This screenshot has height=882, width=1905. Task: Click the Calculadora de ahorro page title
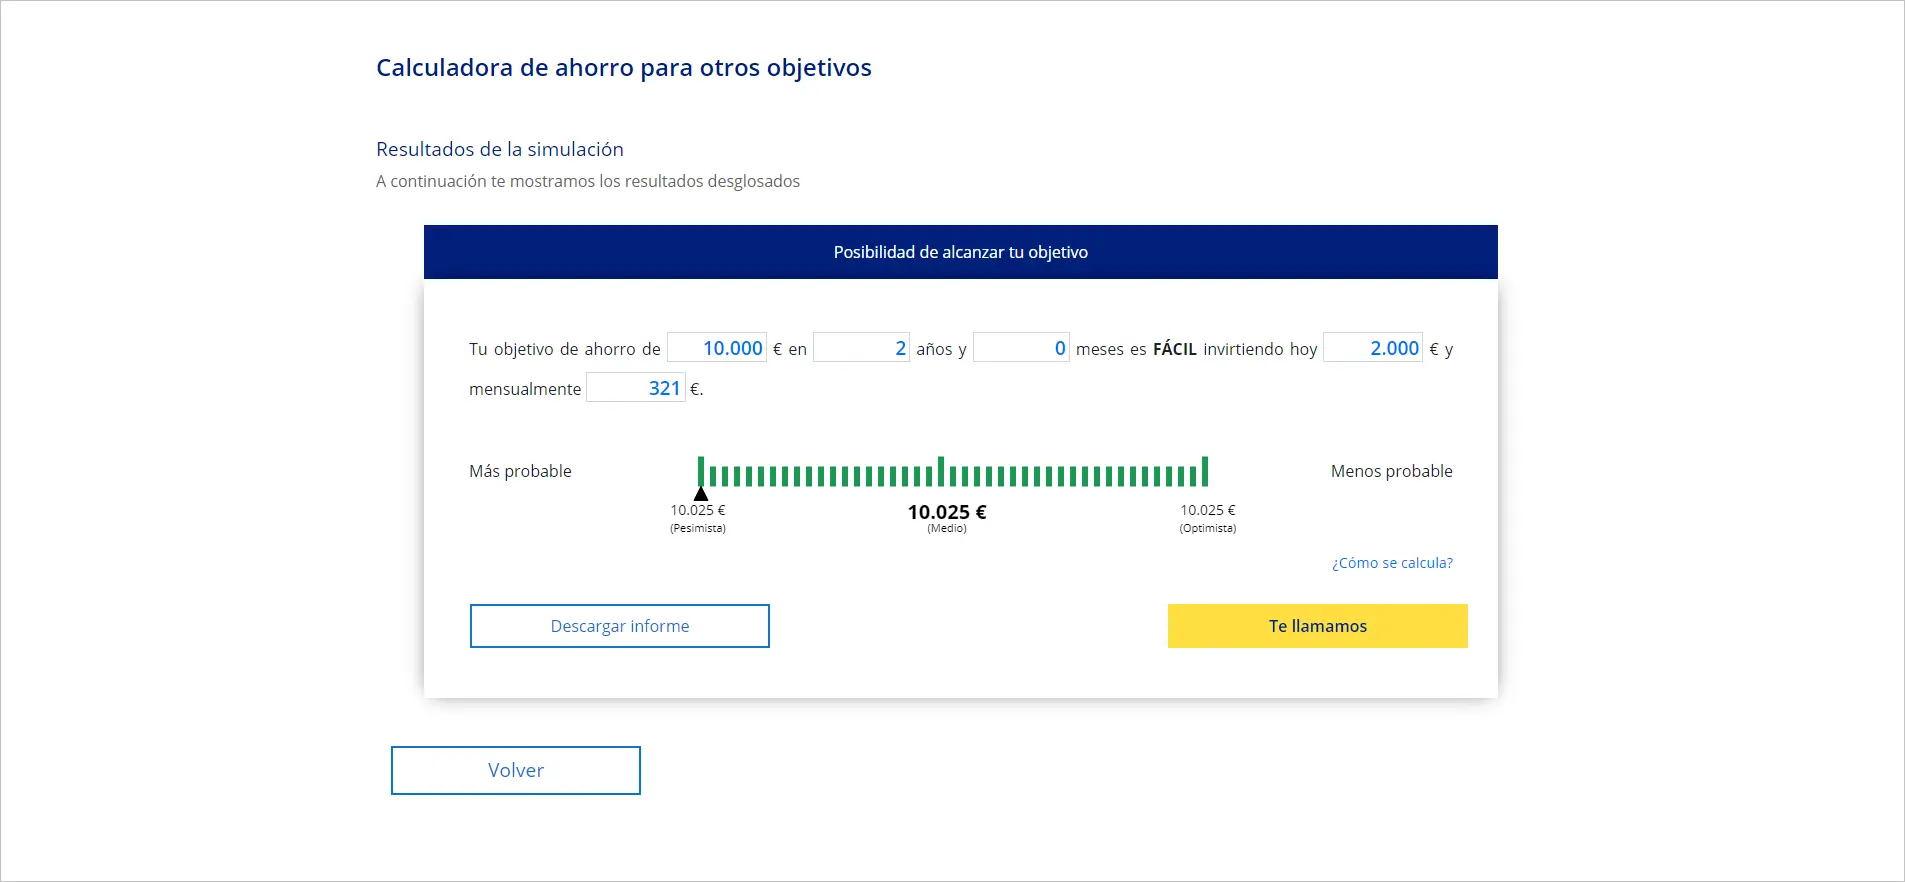point(624,68)
